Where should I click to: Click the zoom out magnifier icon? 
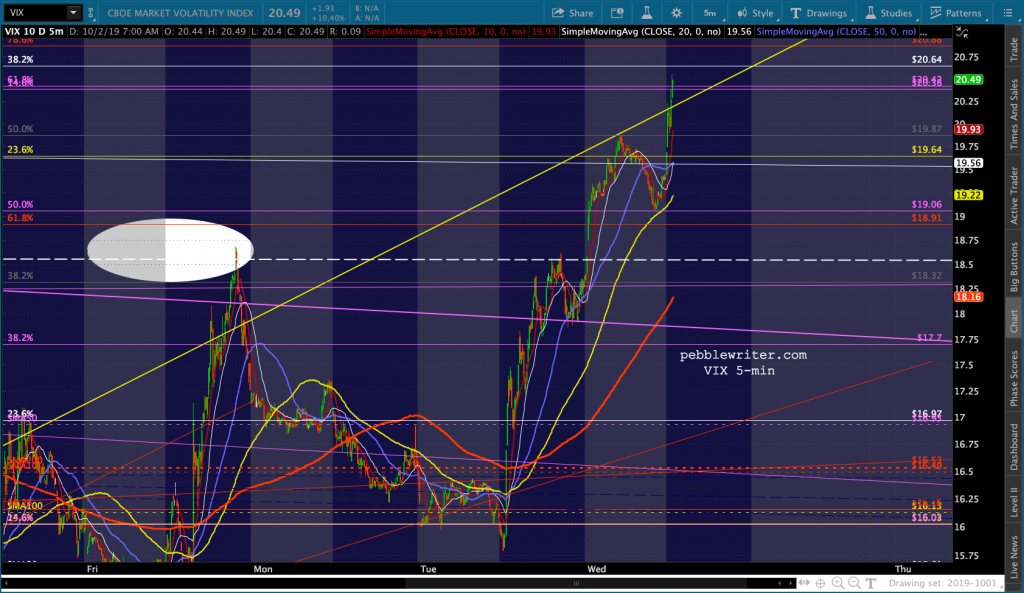tap(854, 583)
